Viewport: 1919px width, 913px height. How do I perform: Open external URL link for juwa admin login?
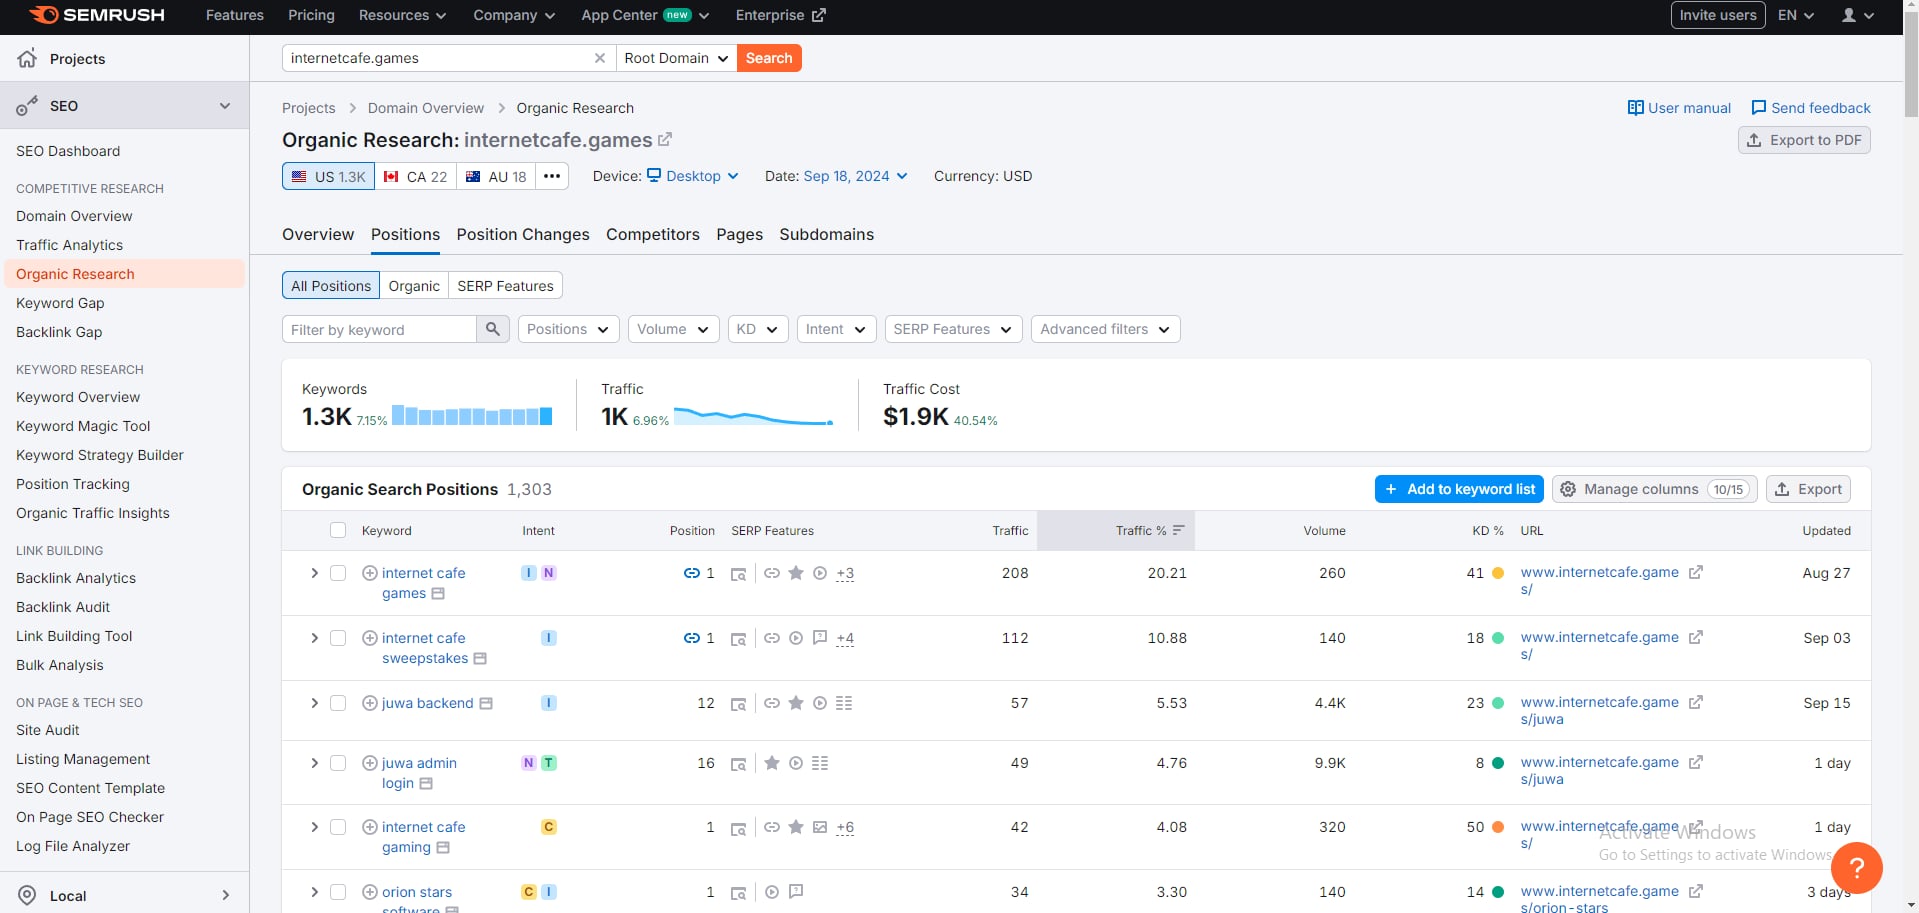pyautogui.click(x=1695, y=763)
